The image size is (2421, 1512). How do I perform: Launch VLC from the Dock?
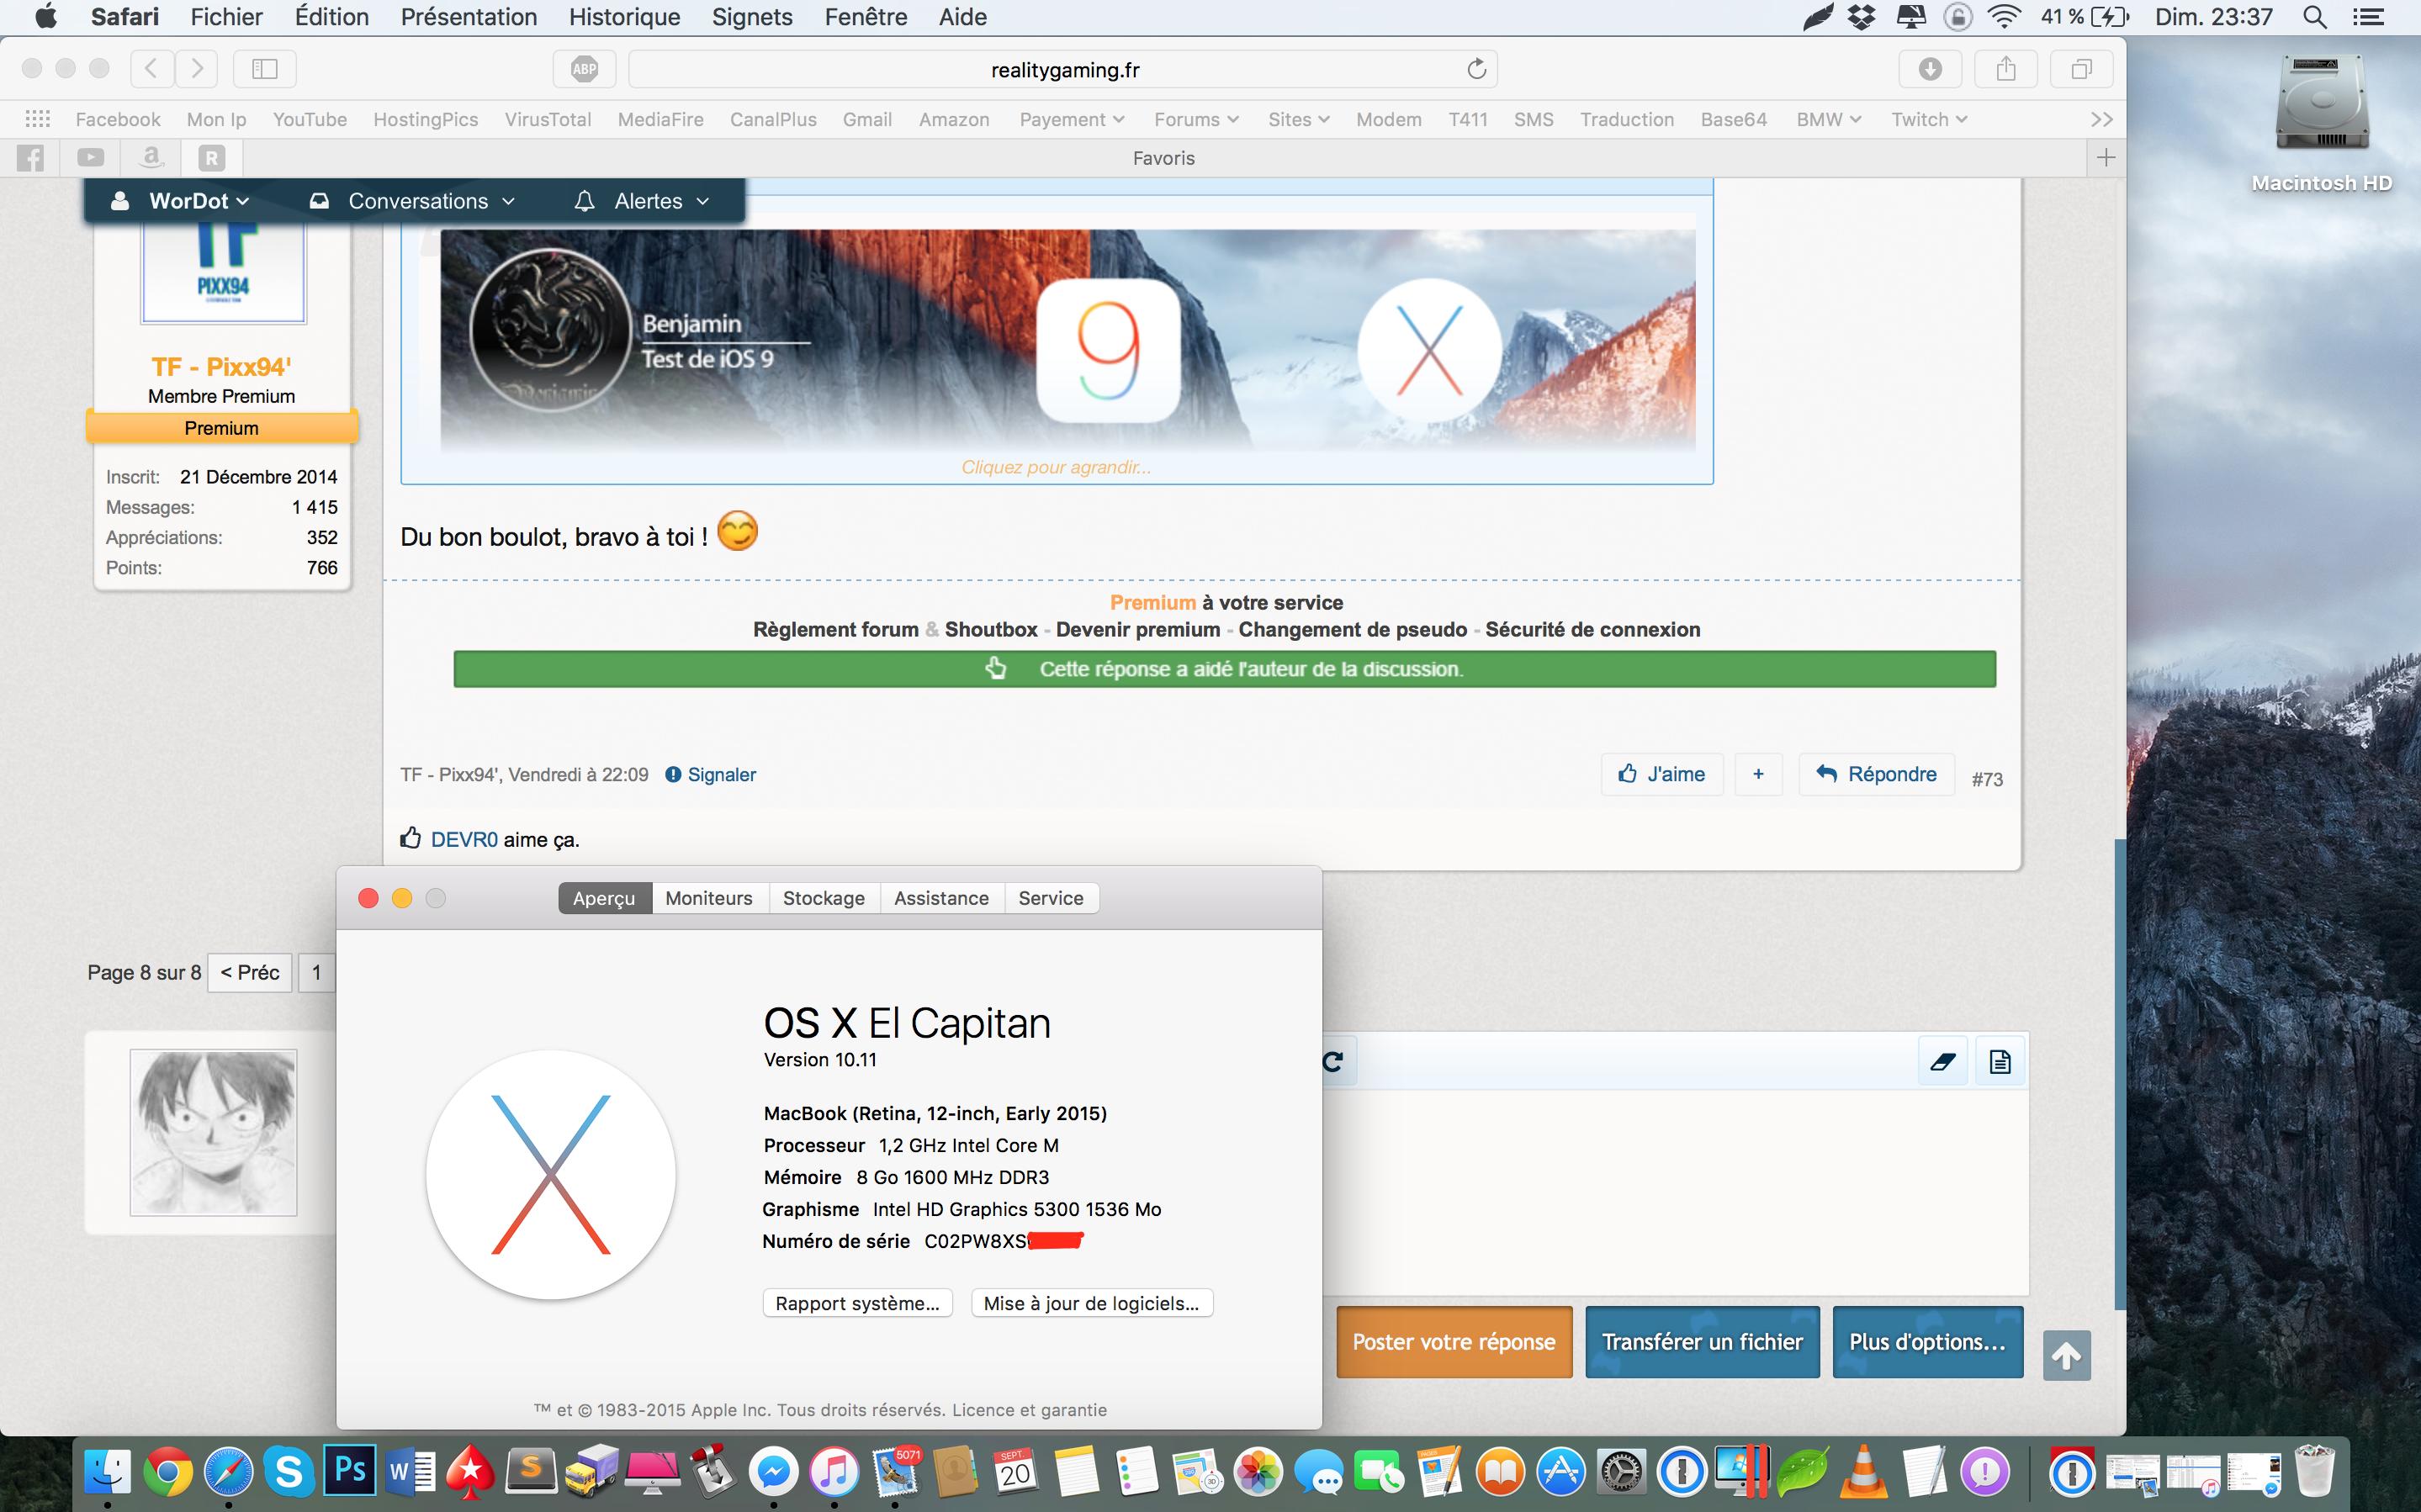[1863, 1472]
